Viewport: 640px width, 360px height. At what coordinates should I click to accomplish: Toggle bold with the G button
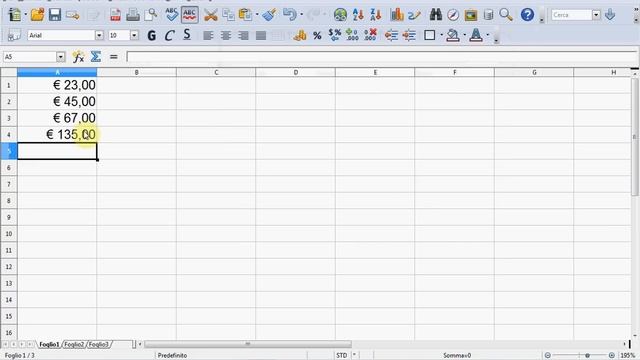pyautogui.click(x=151, y=36)
